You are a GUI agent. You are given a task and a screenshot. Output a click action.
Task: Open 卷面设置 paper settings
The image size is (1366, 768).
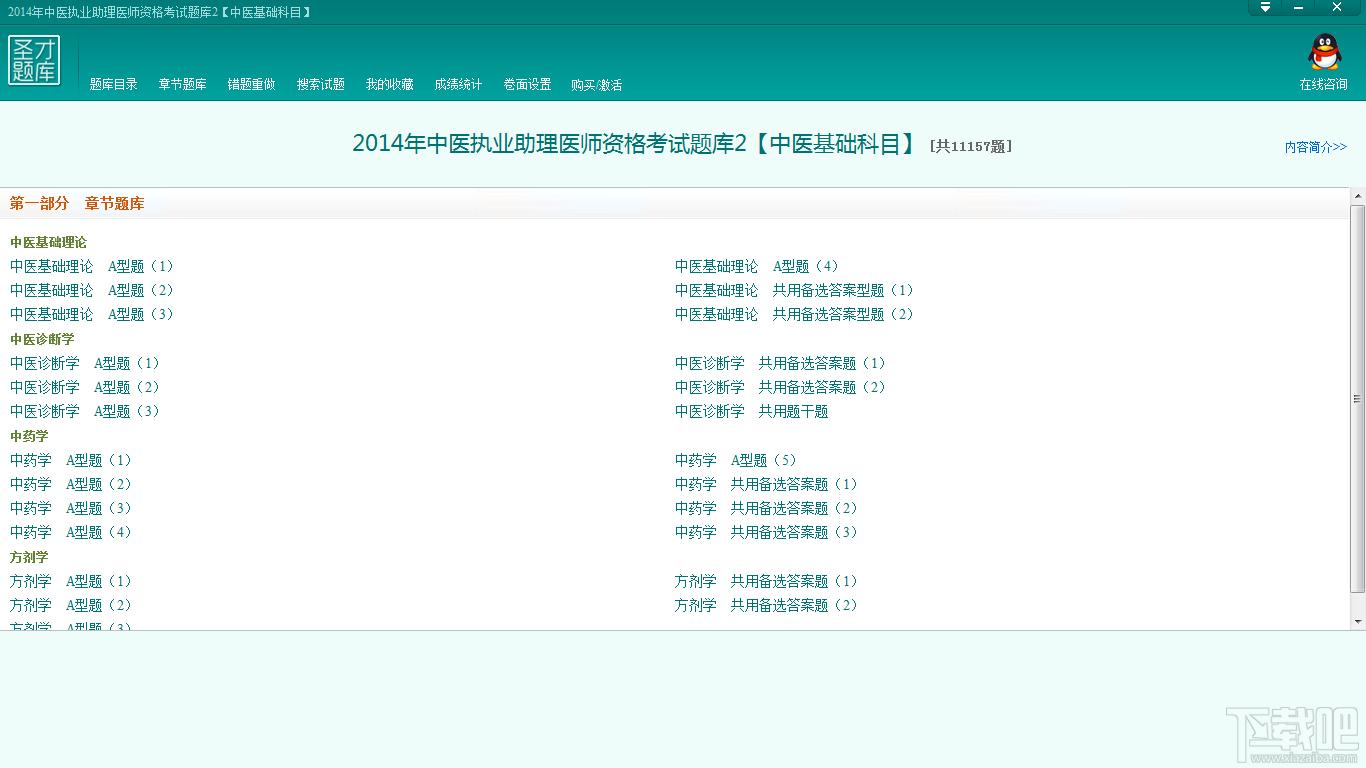pyautogui.click(x=527, y=85)
